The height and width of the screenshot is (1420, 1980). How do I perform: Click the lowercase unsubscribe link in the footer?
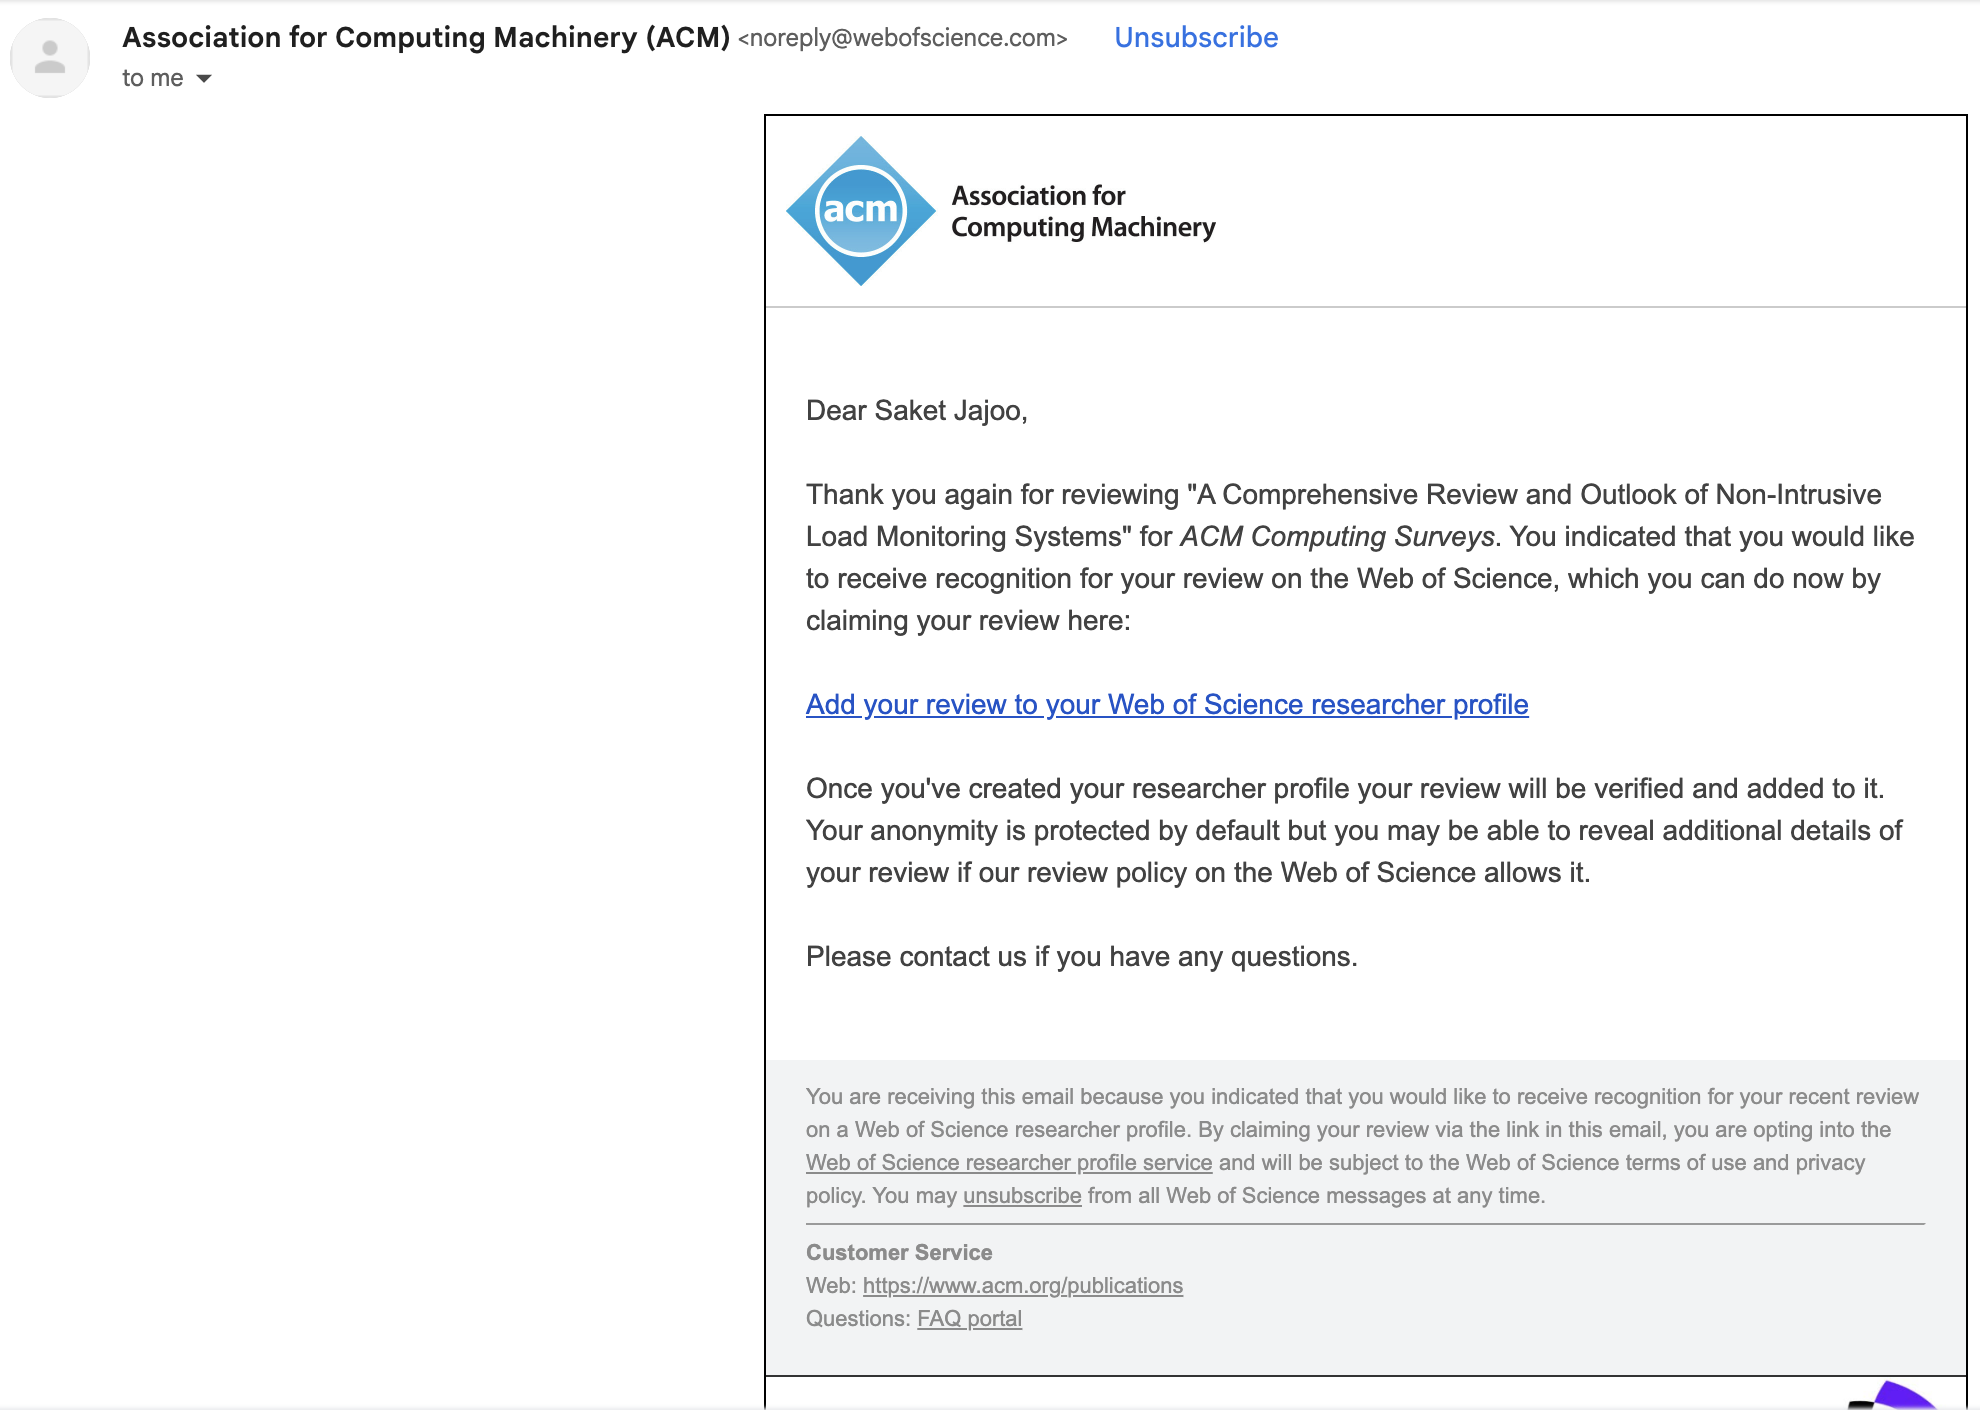coord(1022,1196)
